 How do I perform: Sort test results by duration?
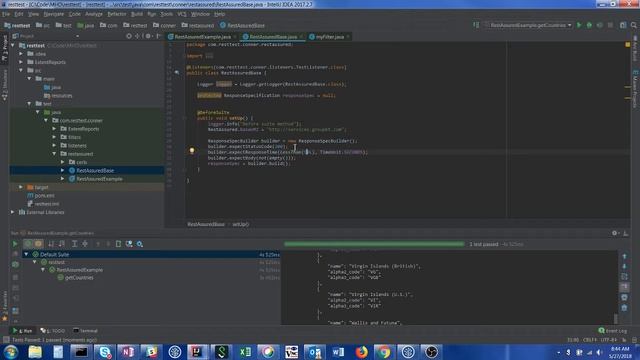(x=62, y=244)
